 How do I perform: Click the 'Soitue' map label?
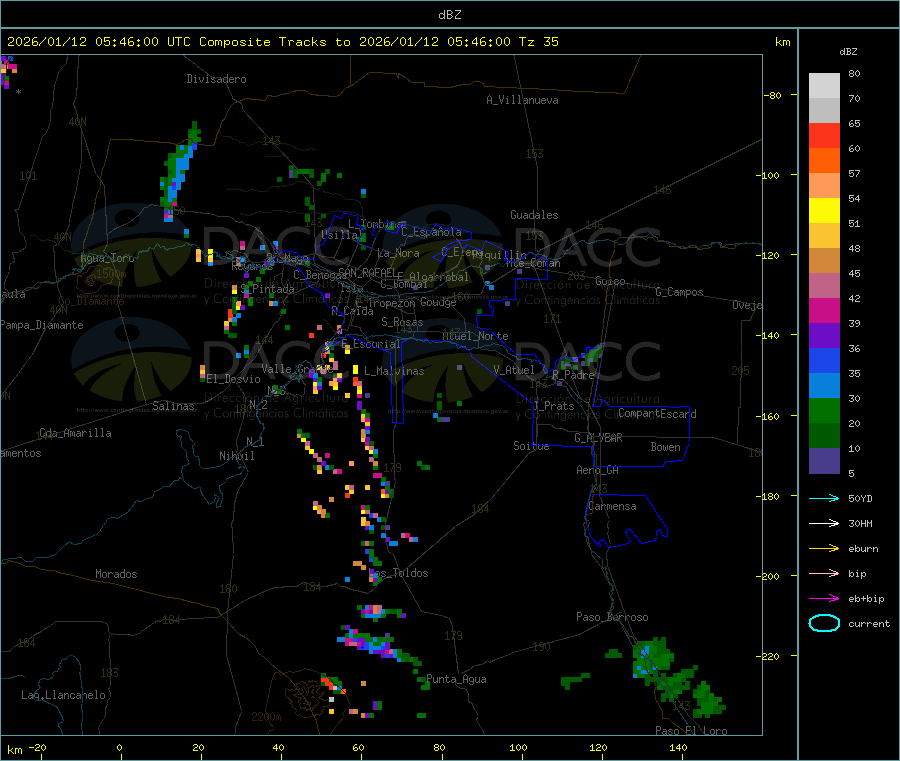(x=531, y=446)
